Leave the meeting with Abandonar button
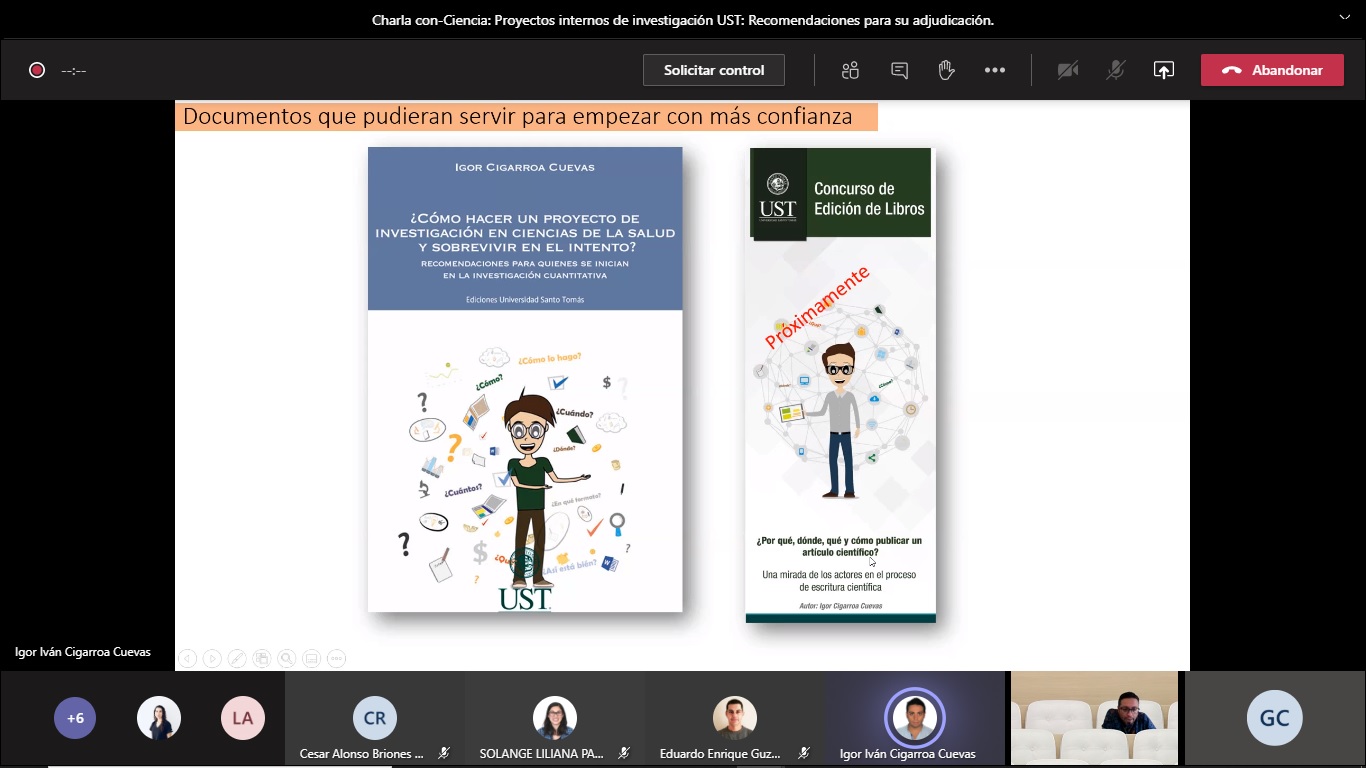Image resolution: width=1366 pixels, height=768 pixels. click(1272, 70)
